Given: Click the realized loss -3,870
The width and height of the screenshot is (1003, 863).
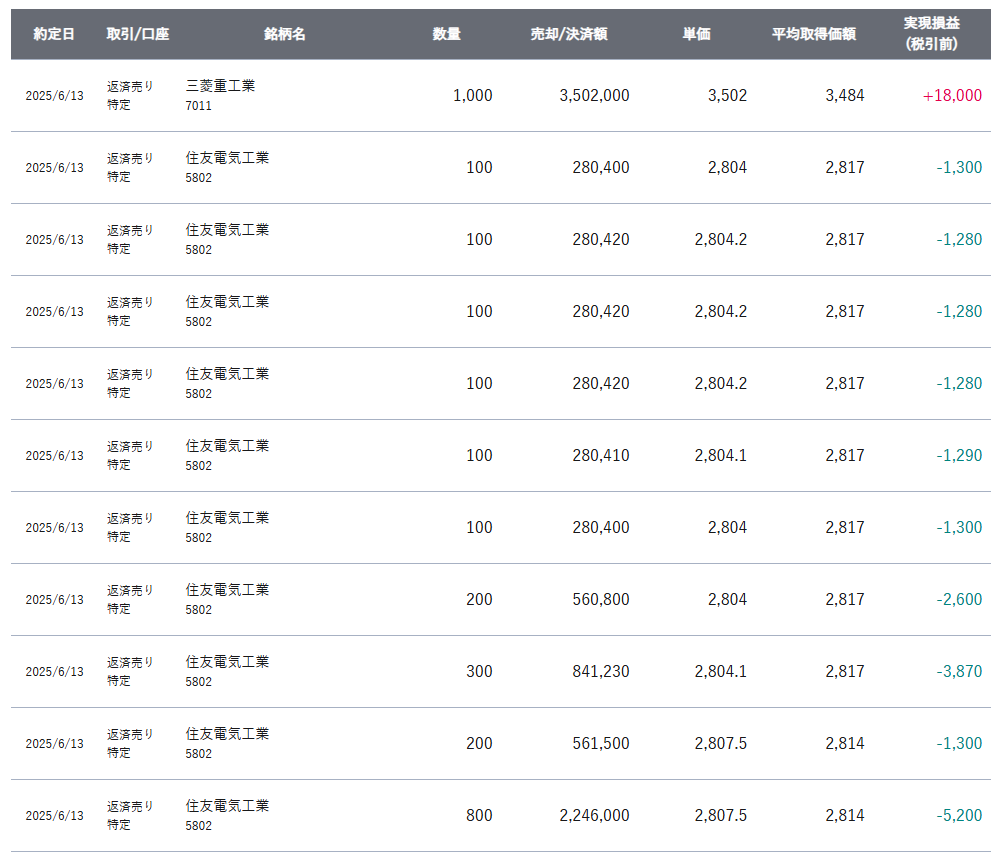Looking at the screenshot, I should pyautogui.click(x=959, y=672).
